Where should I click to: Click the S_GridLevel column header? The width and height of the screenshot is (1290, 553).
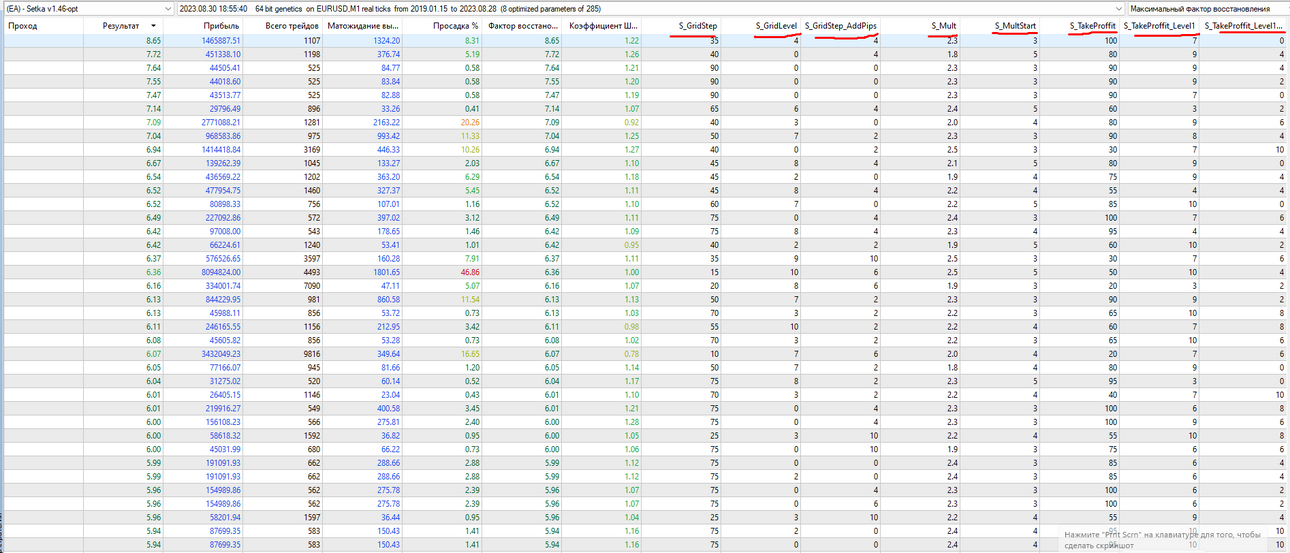(x=777, y=25)
